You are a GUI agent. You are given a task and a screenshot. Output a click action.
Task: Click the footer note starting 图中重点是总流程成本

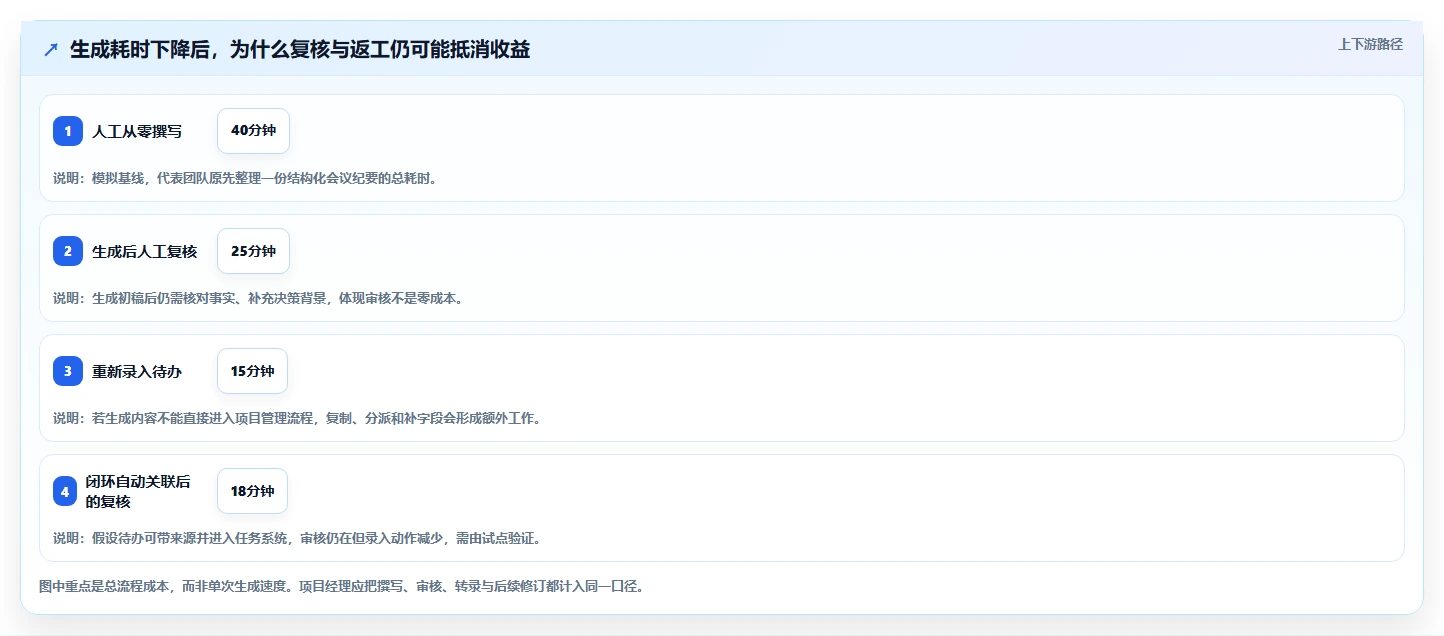click(341, 586)
